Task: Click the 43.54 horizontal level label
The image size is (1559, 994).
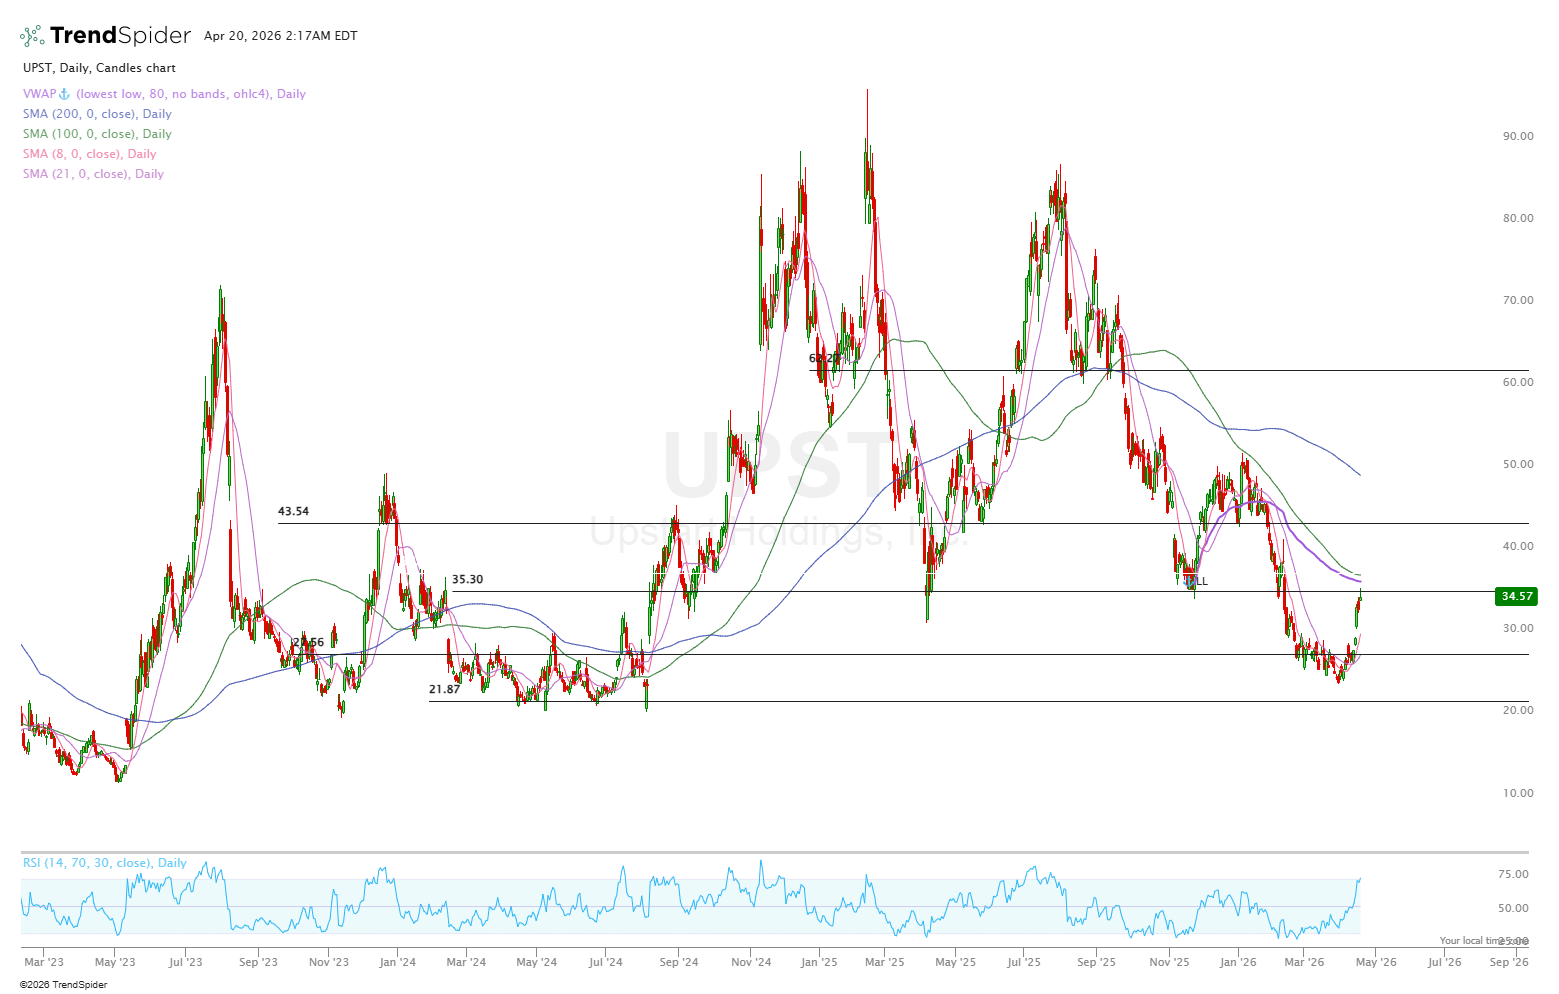Action: [x=293, y=511]
